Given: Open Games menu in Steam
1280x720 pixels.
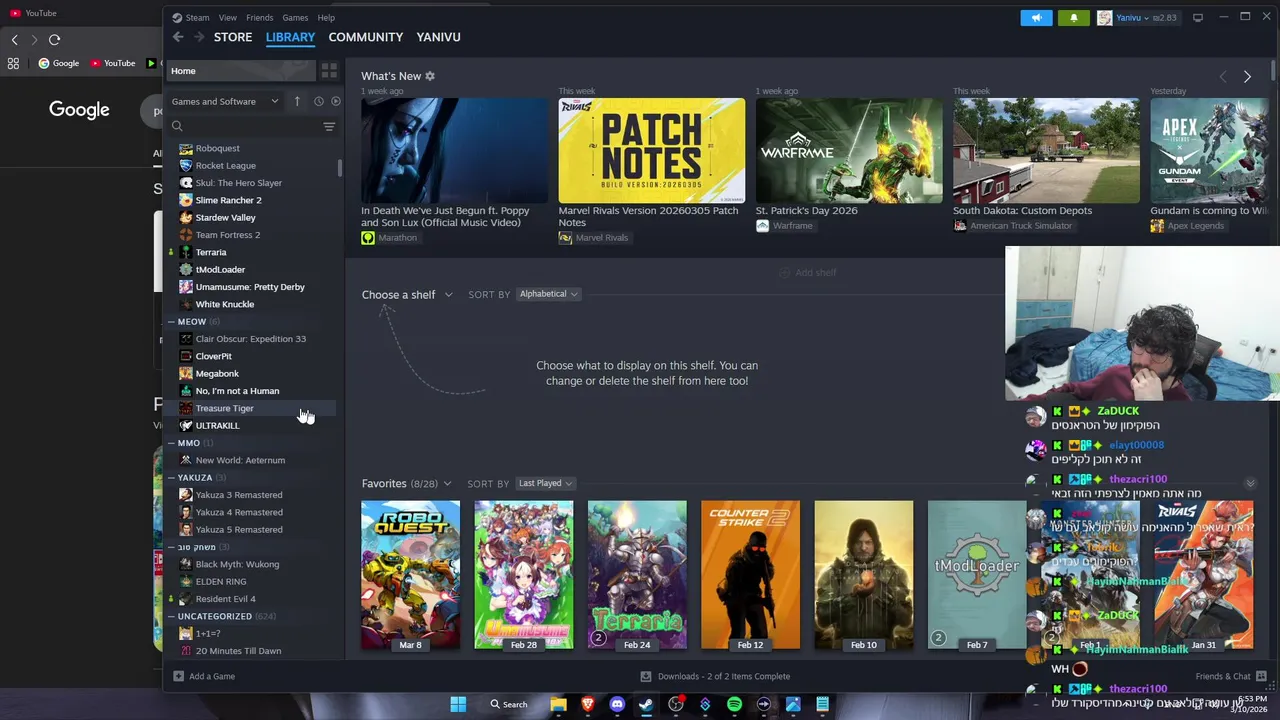Looking at the screenshot, I should point(295,18).
